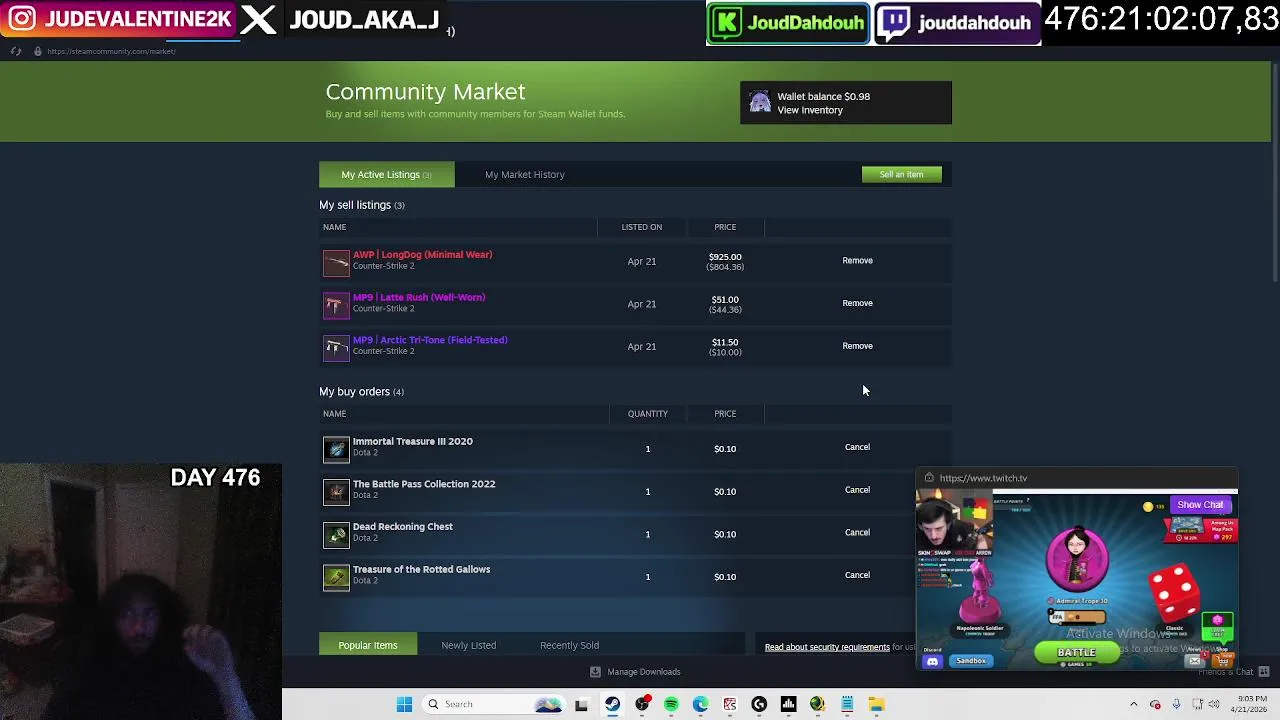Click the red Classic dice image
This screenshot has height=720, width=1280.
pyautogui.click(x=1172, y=592)
